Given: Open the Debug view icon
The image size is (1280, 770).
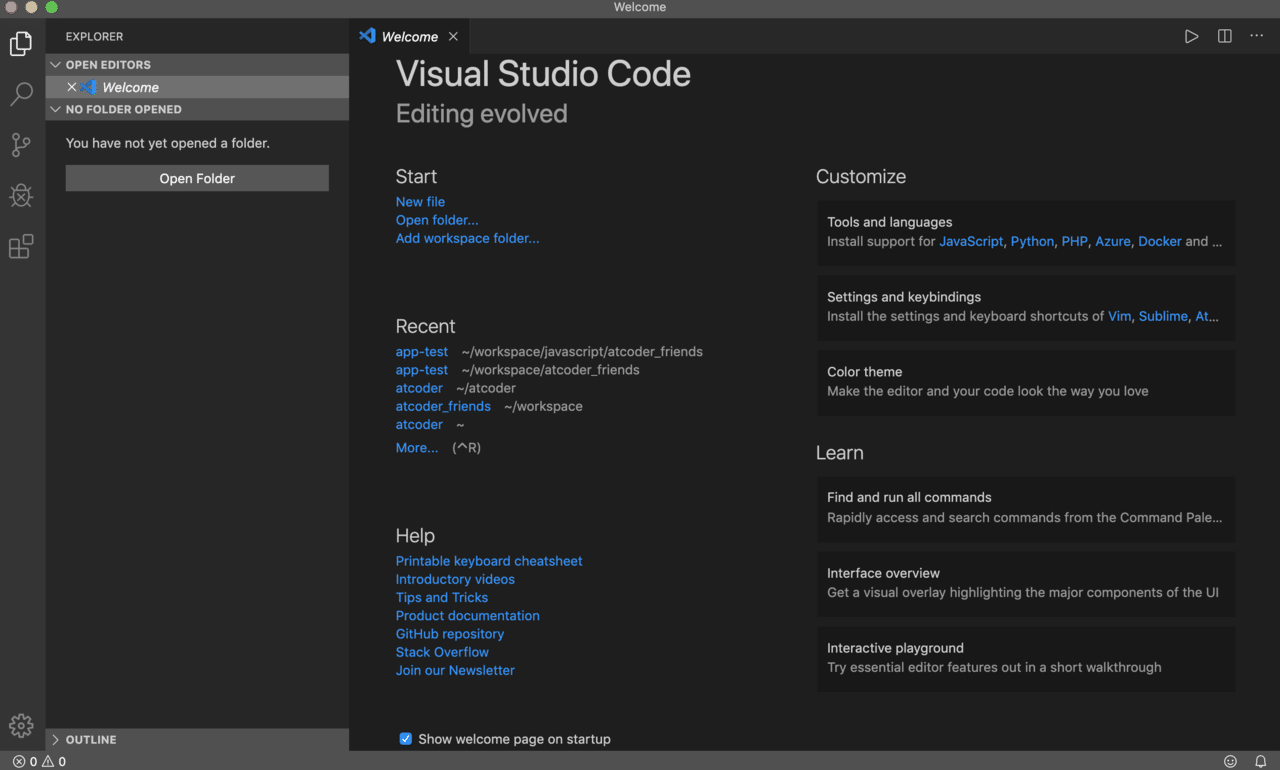Looking at the screenshot, I should [x=21, y=196].
